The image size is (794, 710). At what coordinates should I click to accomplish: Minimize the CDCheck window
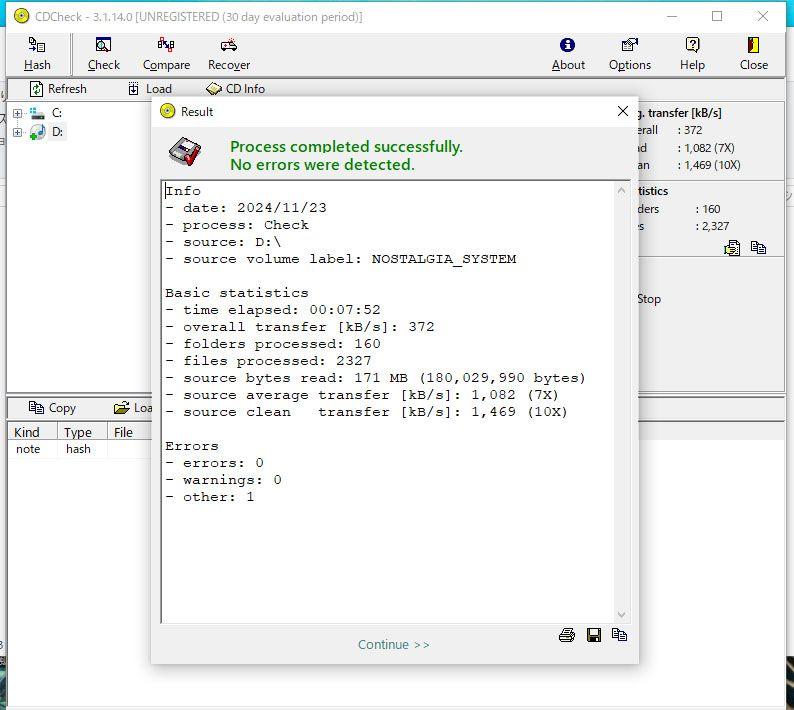[x=672, y=16]
